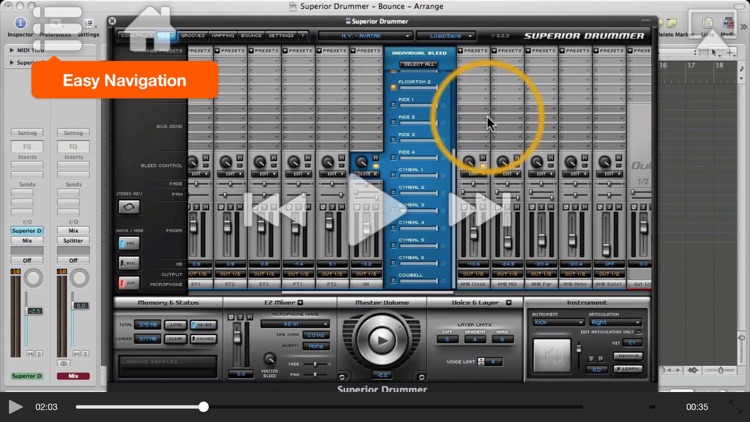Screen dimensions: 750x422
Task: Toggle the Show/Hide MIC button
Action: coord(129,244)
